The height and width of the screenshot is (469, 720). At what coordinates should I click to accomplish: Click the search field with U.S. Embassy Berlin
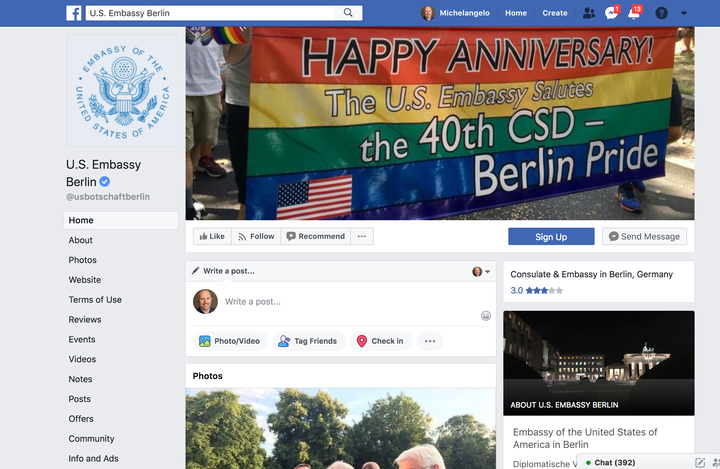[211, 13]
